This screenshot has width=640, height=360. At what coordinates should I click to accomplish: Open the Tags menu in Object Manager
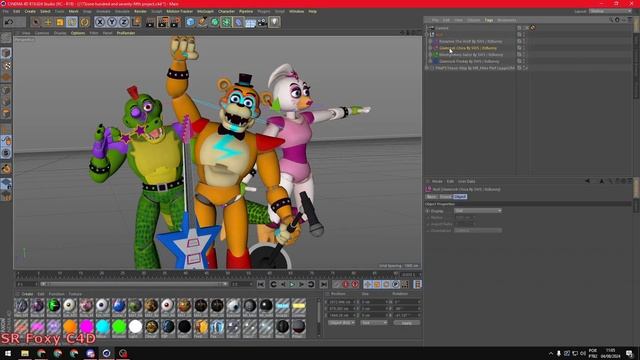pos(489,20)
